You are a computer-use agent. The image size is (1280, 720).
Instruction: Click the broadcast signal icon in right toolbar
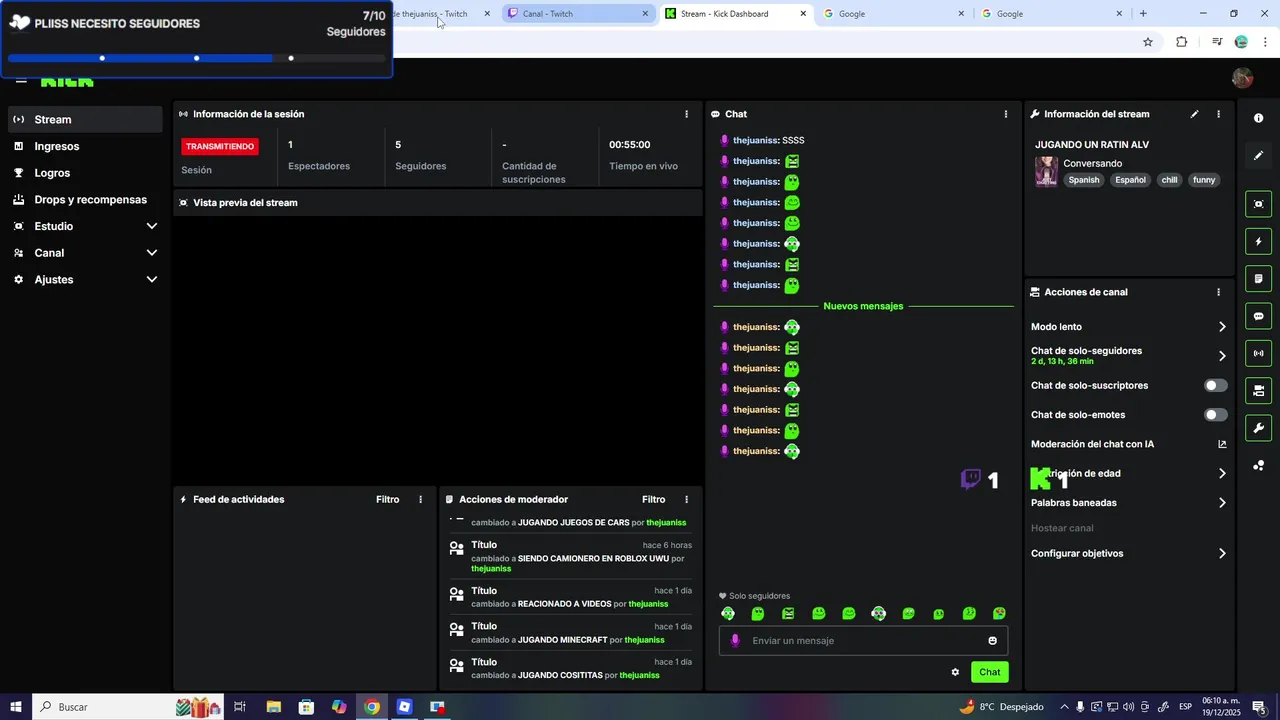click(x=1258, y=353)
